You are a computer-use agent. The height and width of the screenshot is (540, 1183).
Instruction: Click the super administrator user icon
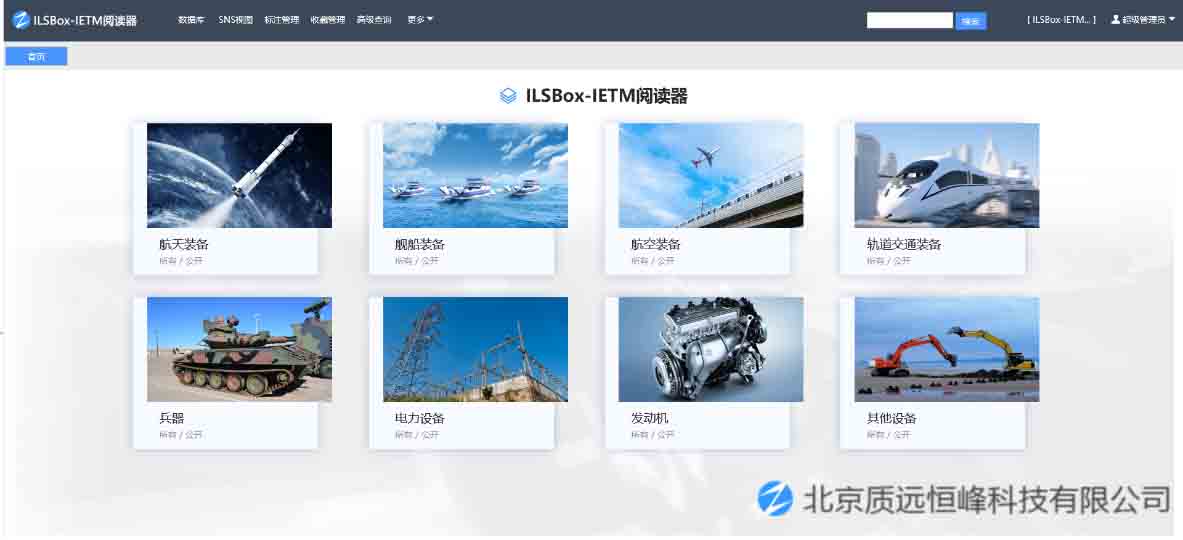[x=1115, y=20]
